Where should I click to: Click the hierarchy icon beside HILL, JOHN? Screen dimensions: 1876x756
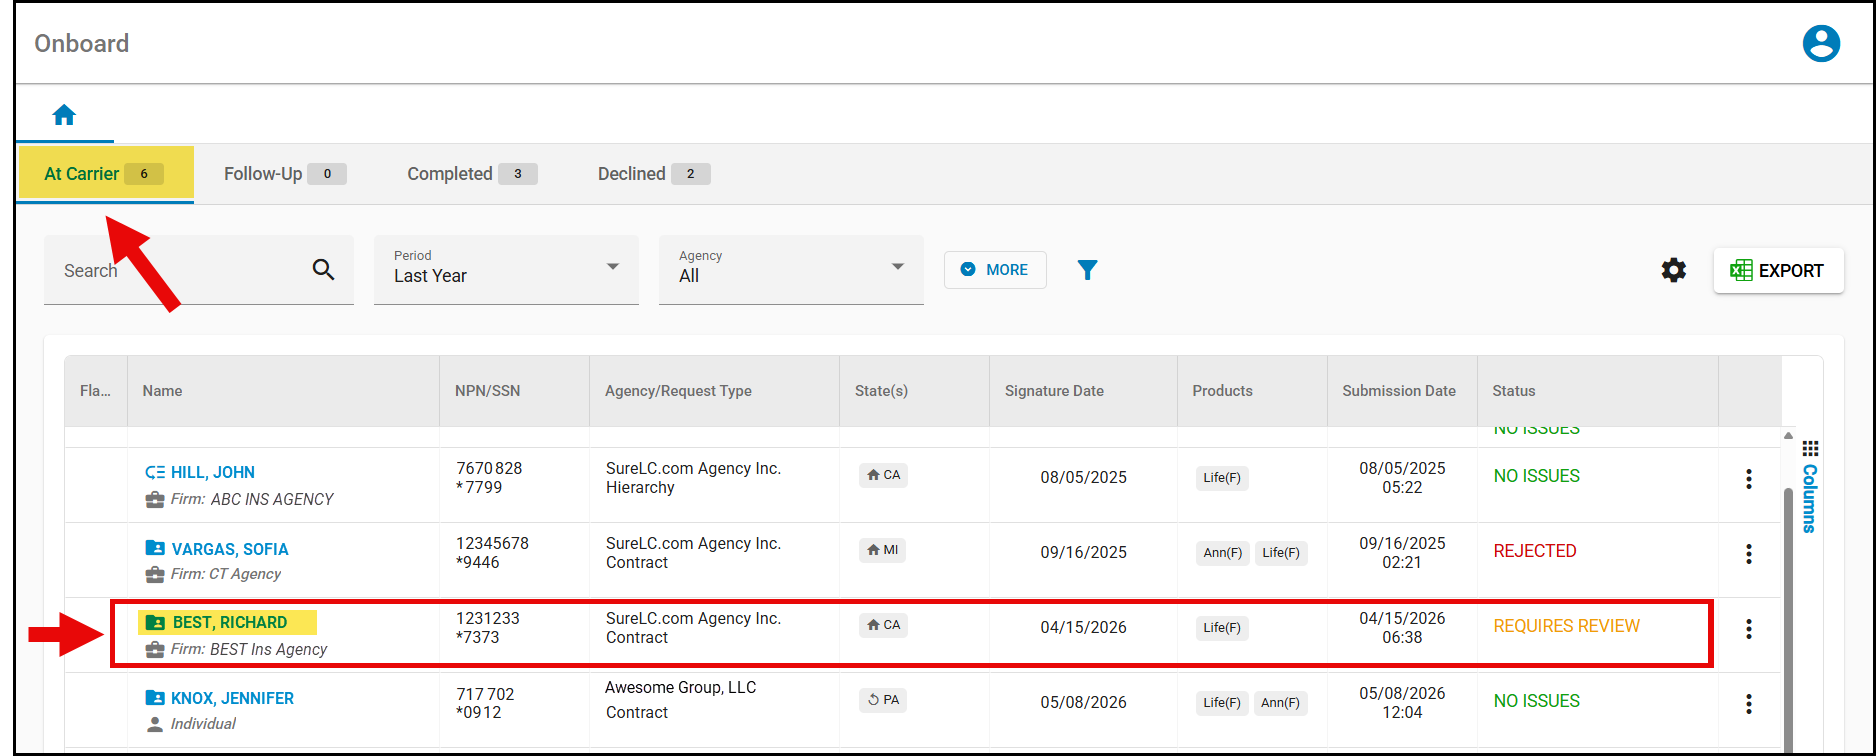[155, 473]
